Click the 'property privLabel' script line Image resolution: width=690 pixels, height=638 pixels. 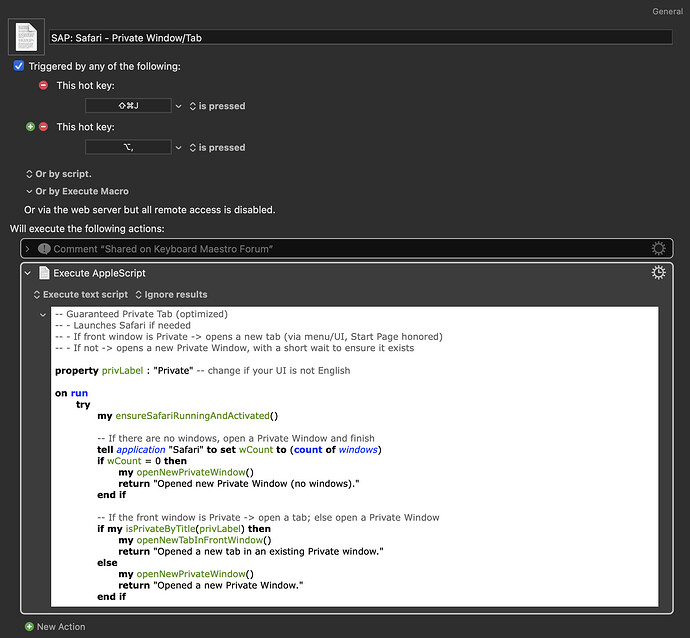point(202,370)
